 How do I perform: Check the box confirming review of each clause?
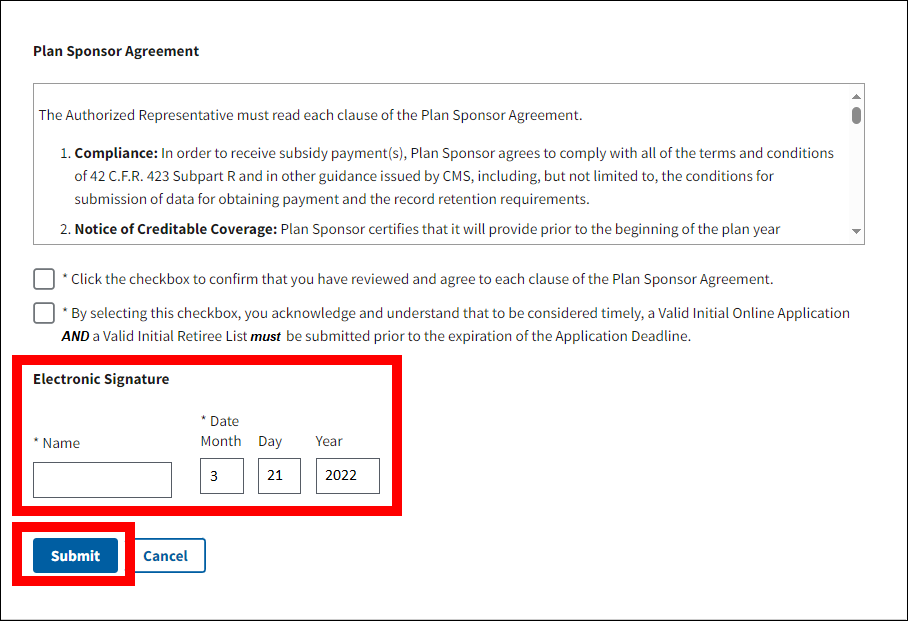[44, 279]
